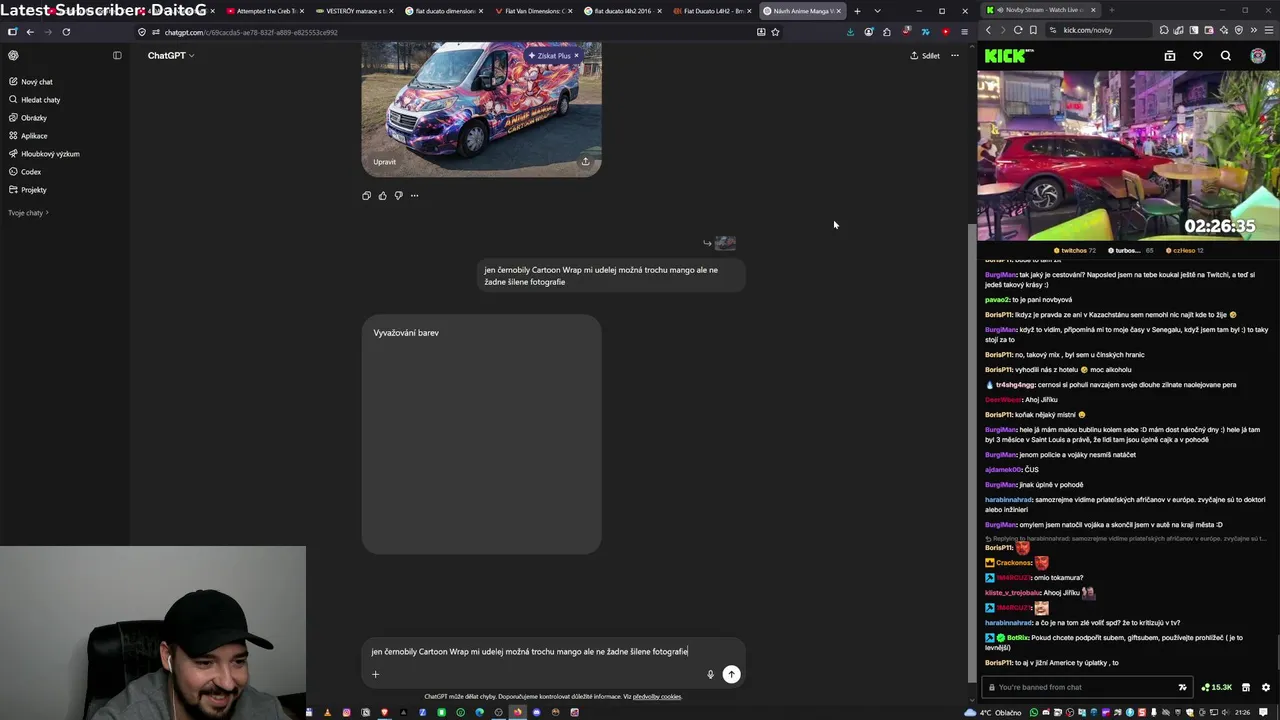Give thumbs down to the response
Screen dimensions: 1280x720
click(398, 196)
